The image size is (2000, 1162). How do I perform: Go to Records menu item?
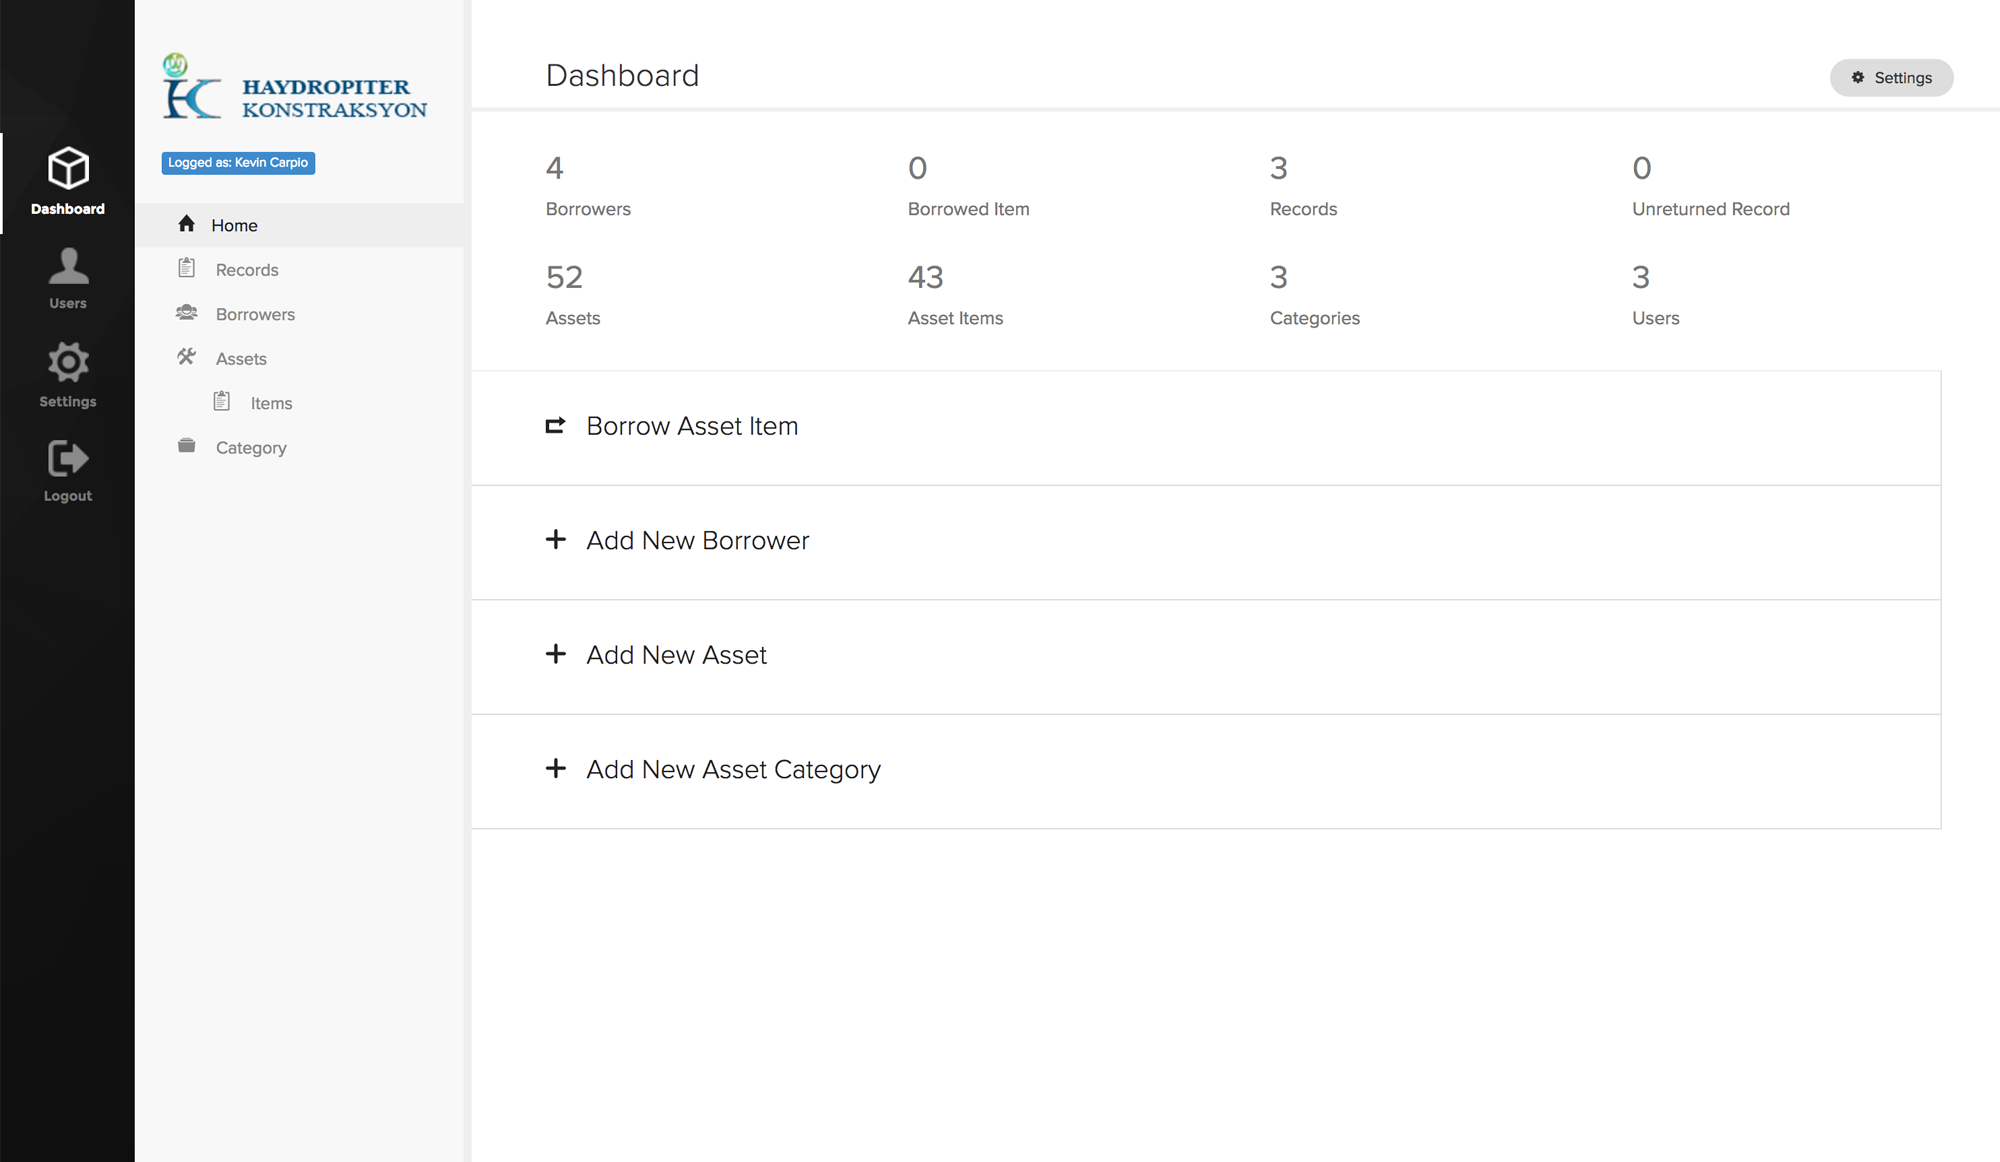tap(247, 270)
